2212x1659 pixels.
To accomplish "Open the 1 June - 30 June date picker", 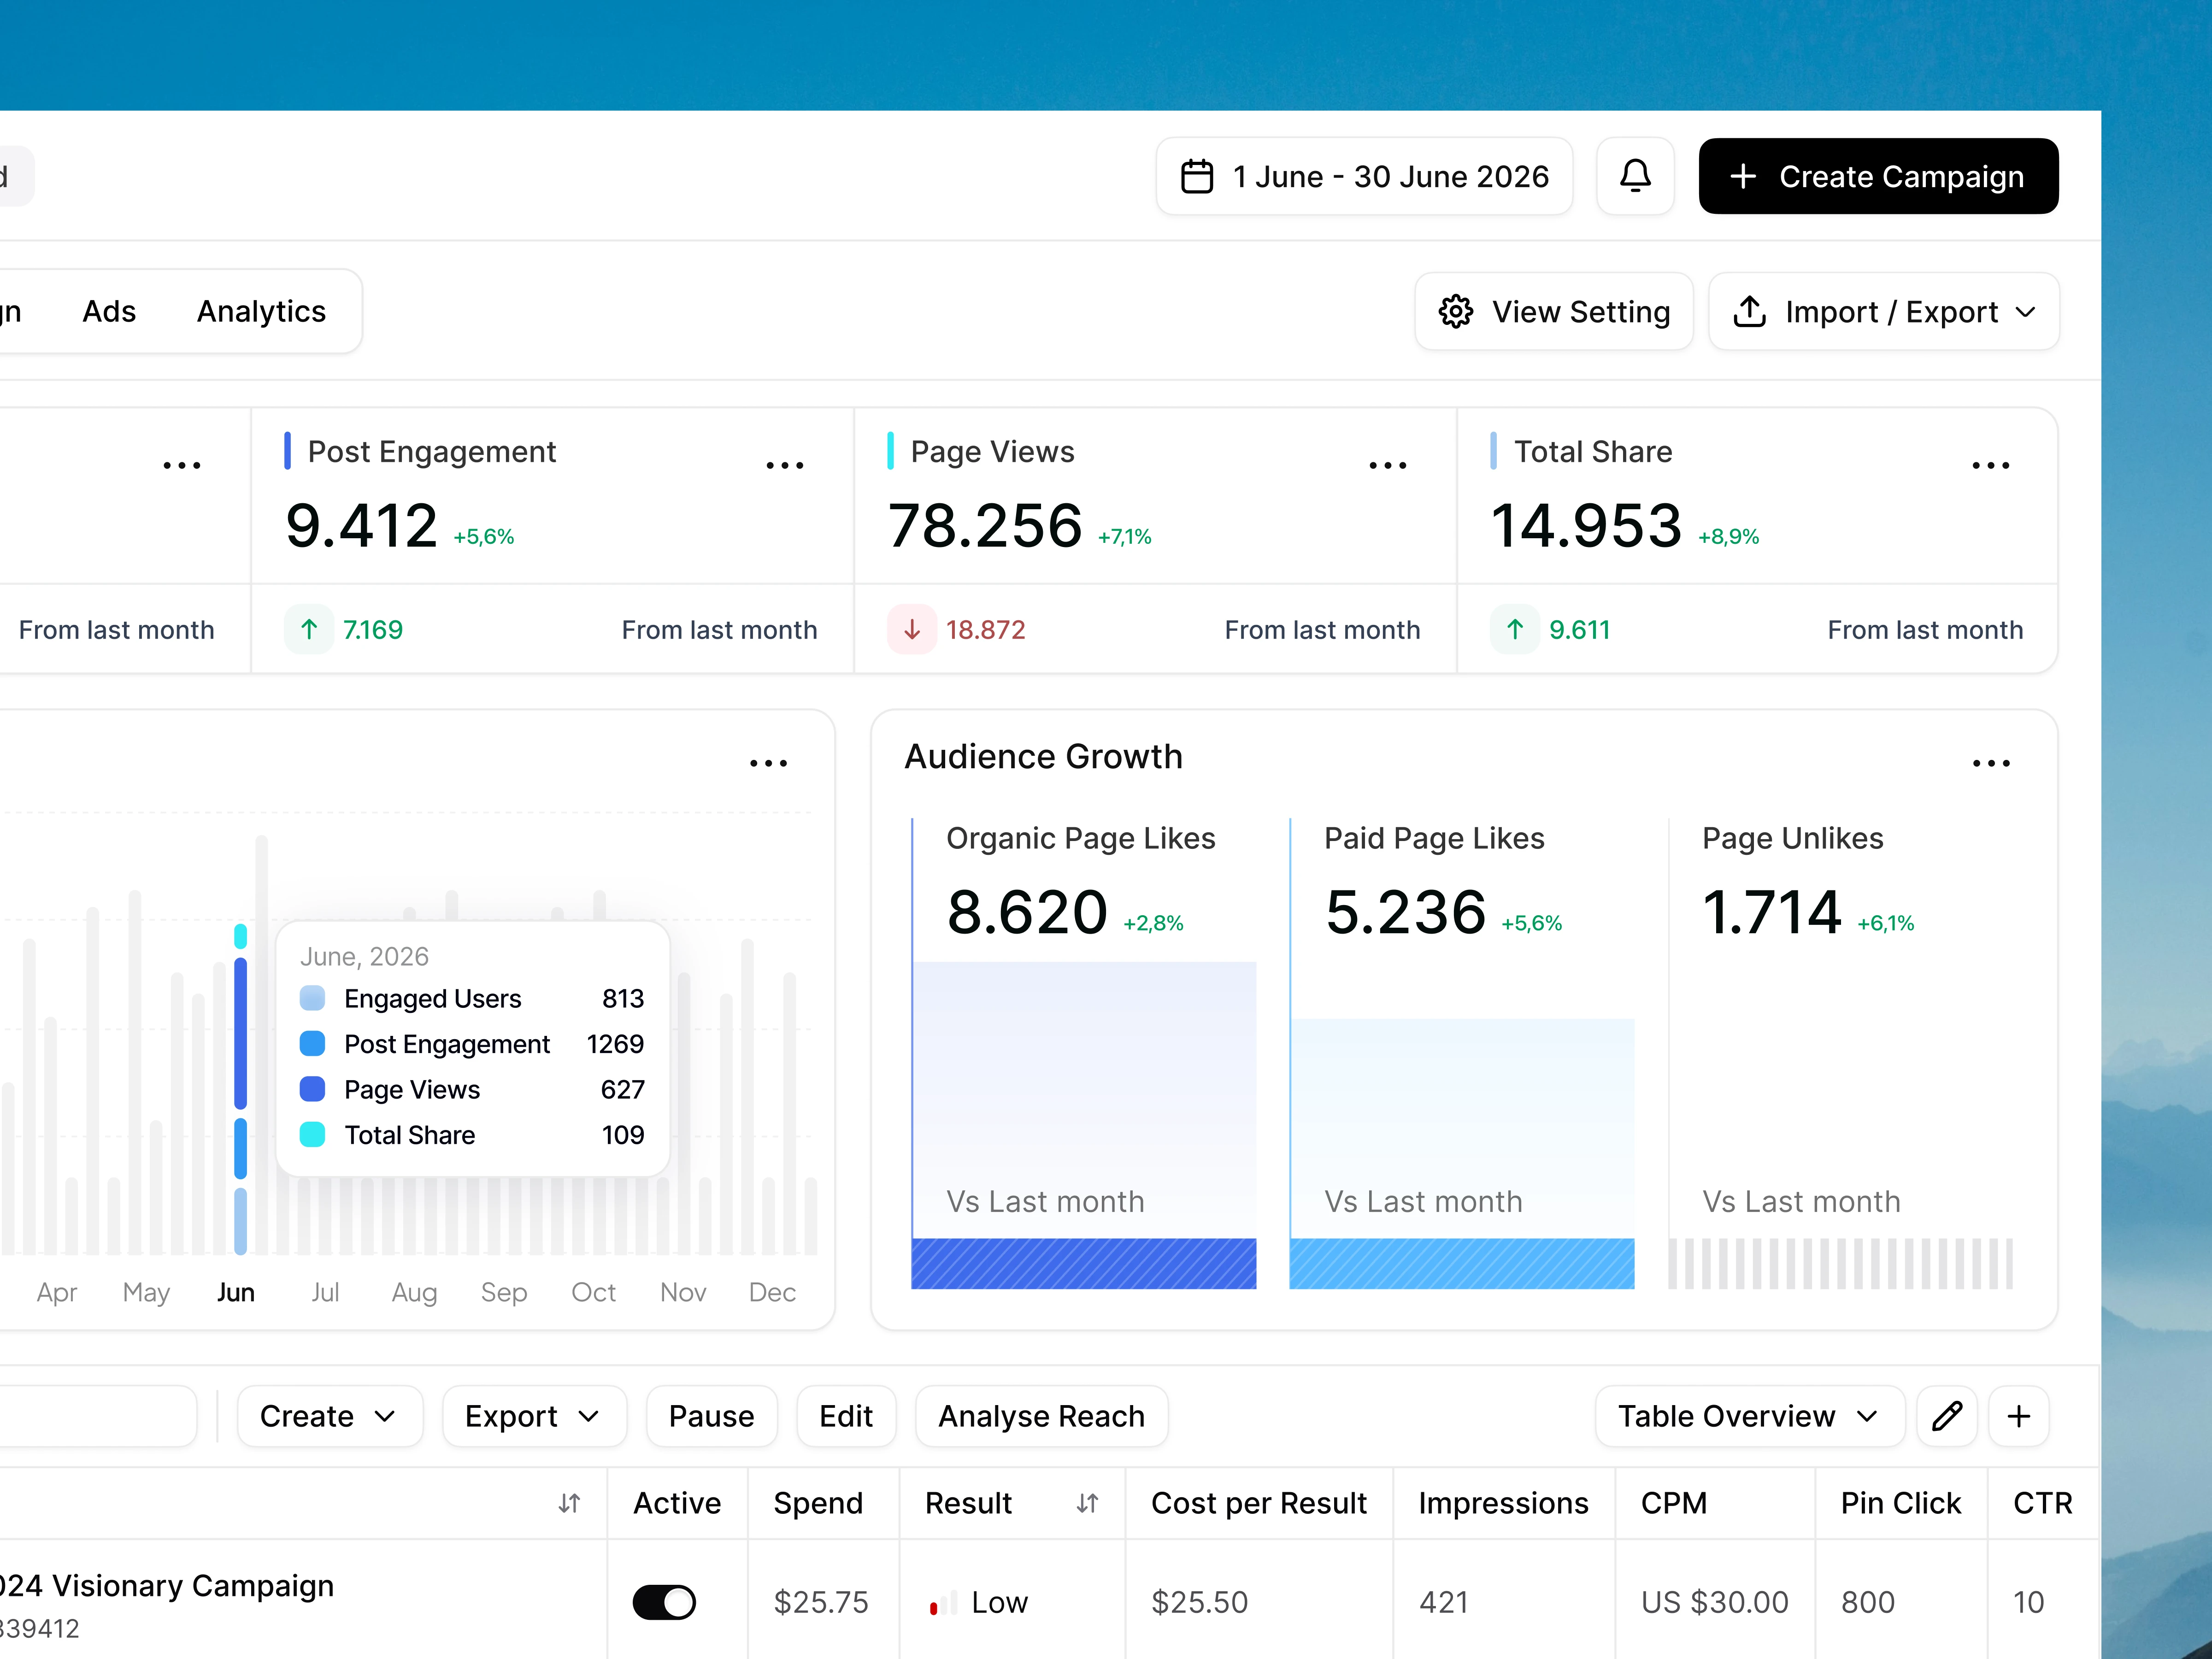I will [1364, 176].
